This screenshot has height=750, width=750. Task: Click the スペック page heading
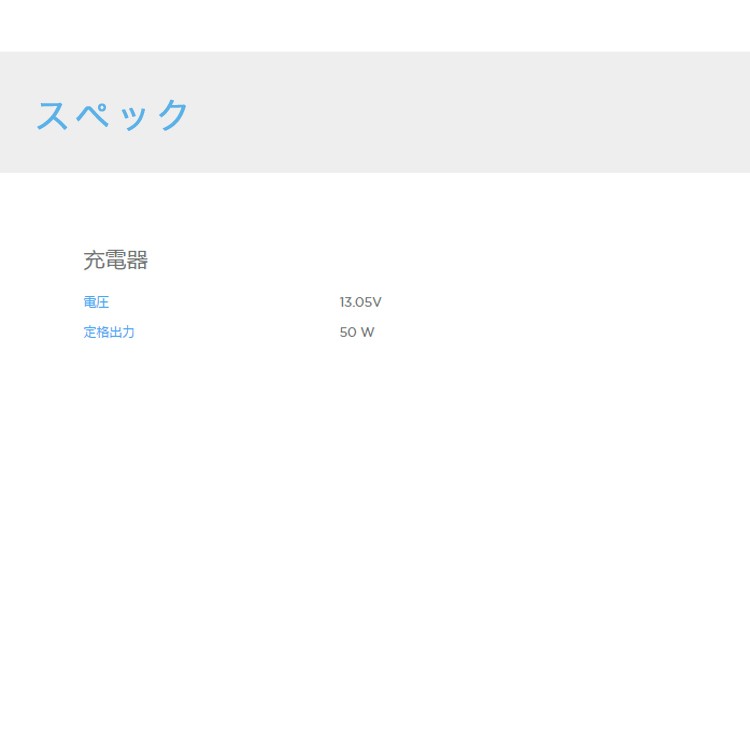[112, 115]
